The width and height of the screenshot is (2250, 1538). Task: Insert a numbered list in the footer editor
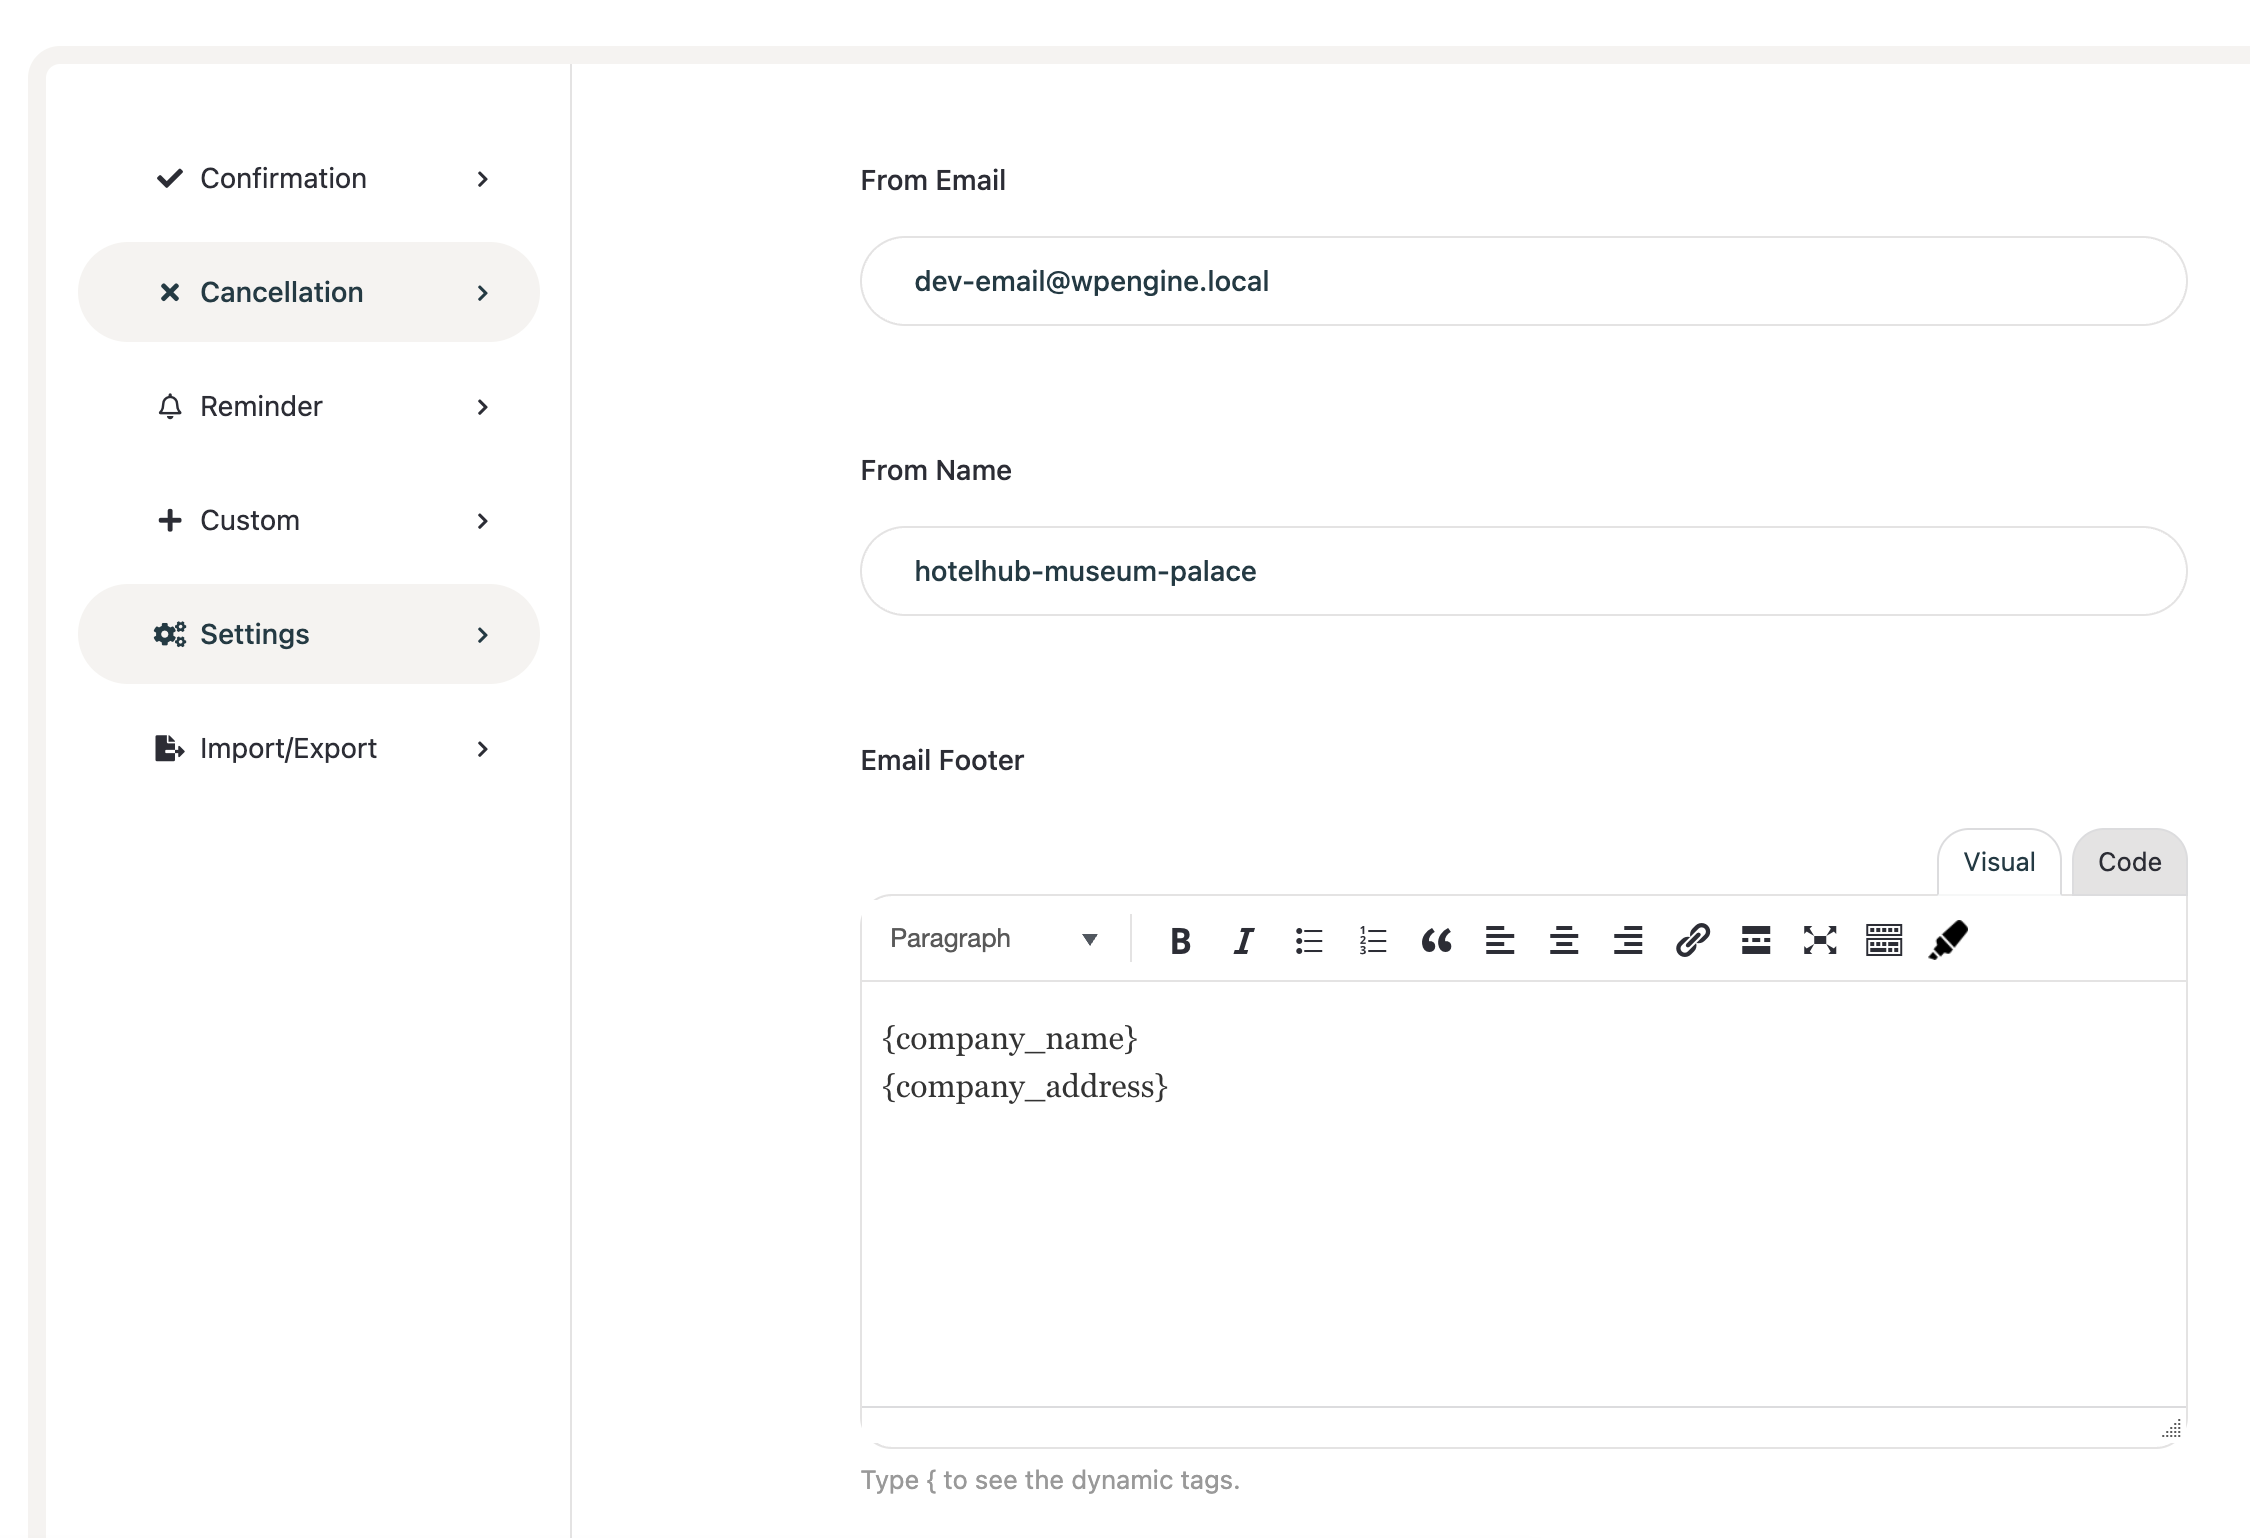point(1372,940)
